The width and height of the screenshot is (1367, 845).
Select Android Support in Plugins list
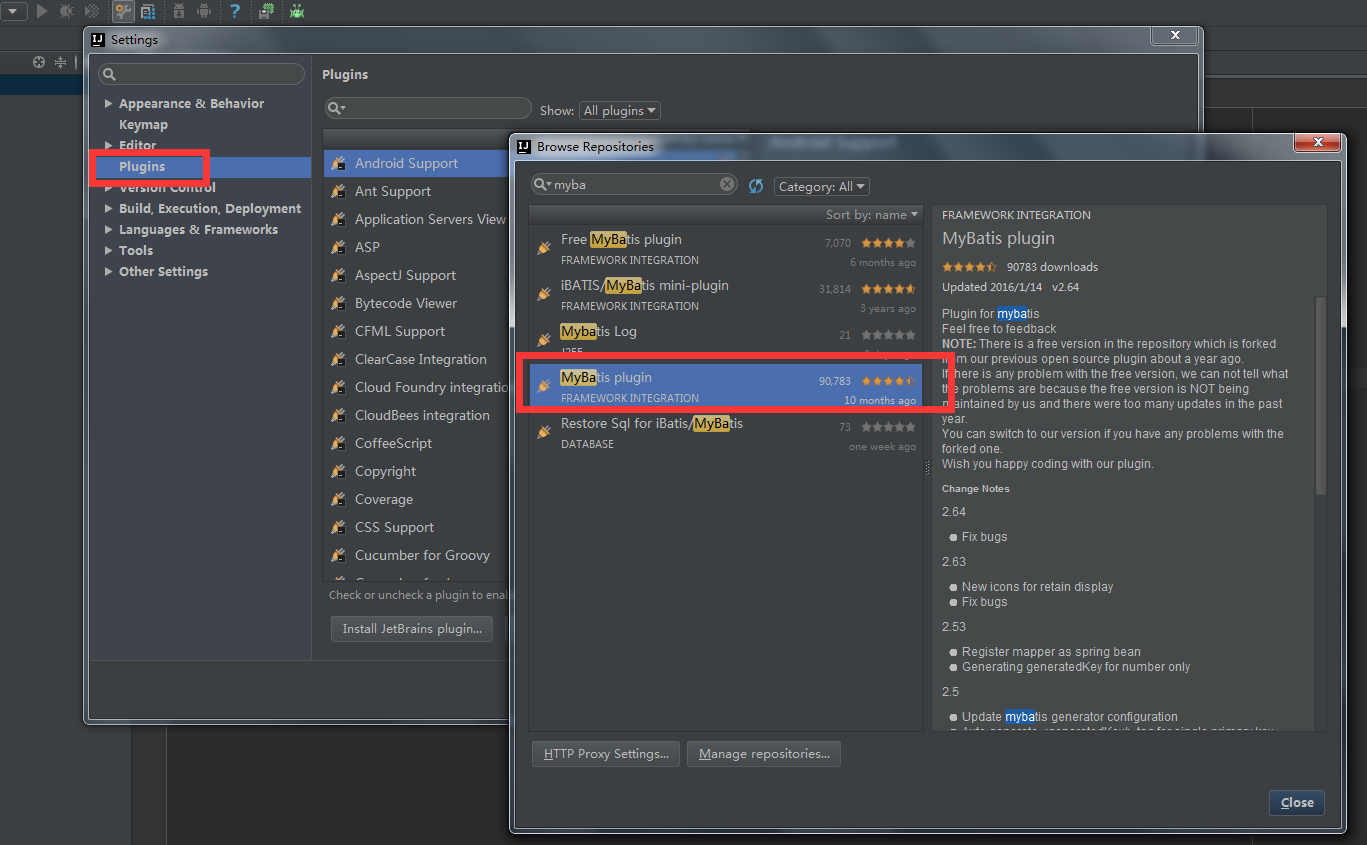point(417,163)
